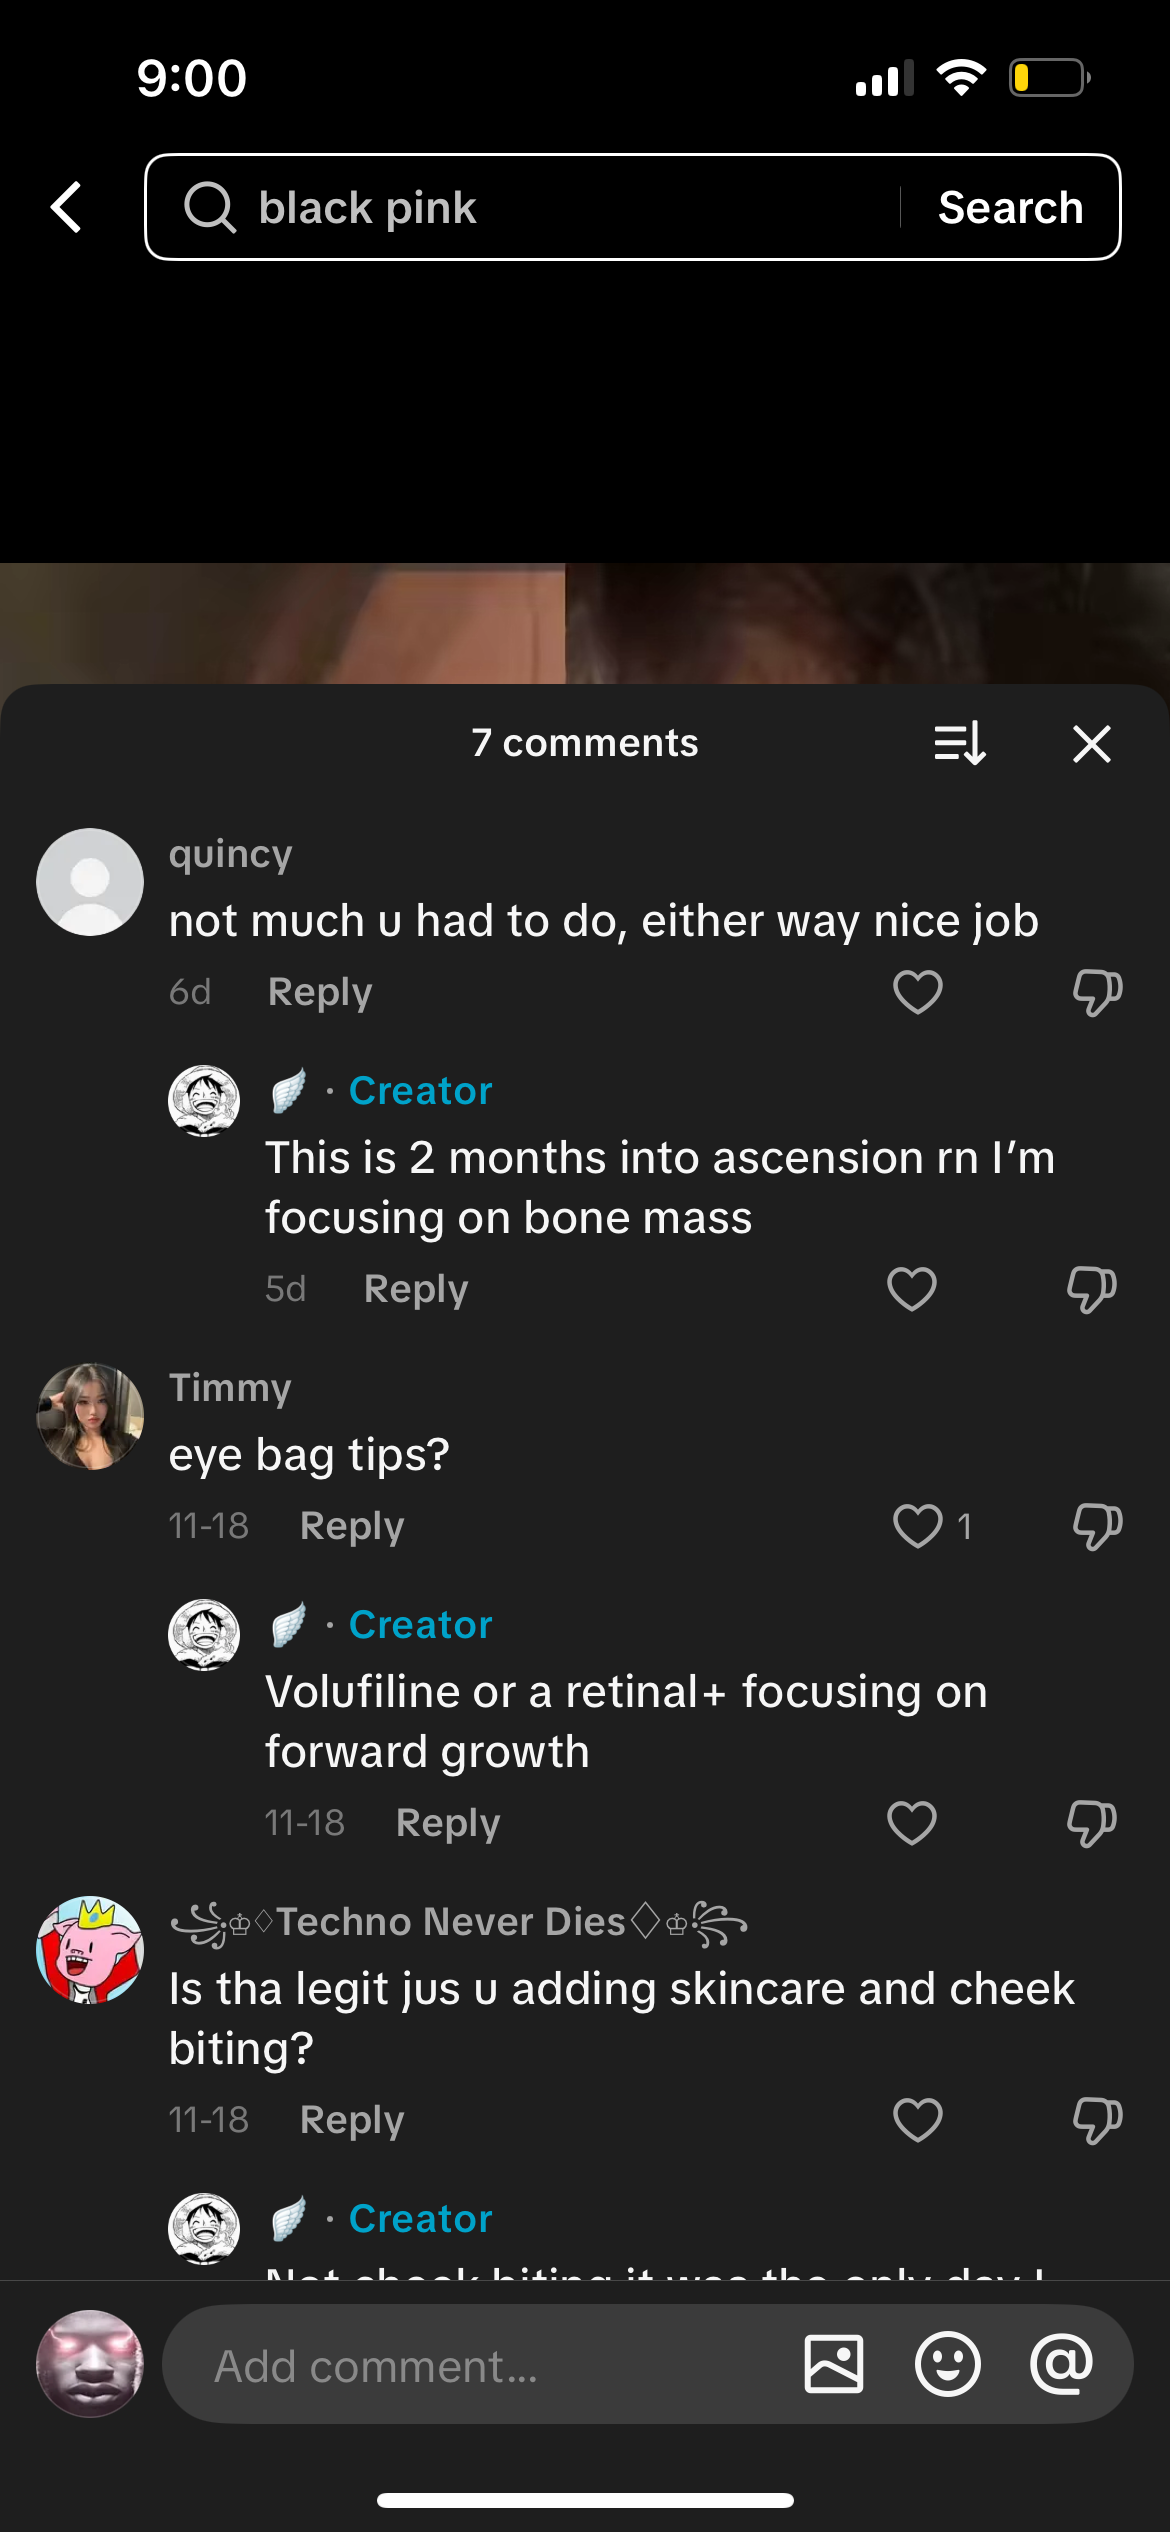This screenshot has width=1170, height=2532.
Task: Close the comments panel
Action: pos(1091,744)
